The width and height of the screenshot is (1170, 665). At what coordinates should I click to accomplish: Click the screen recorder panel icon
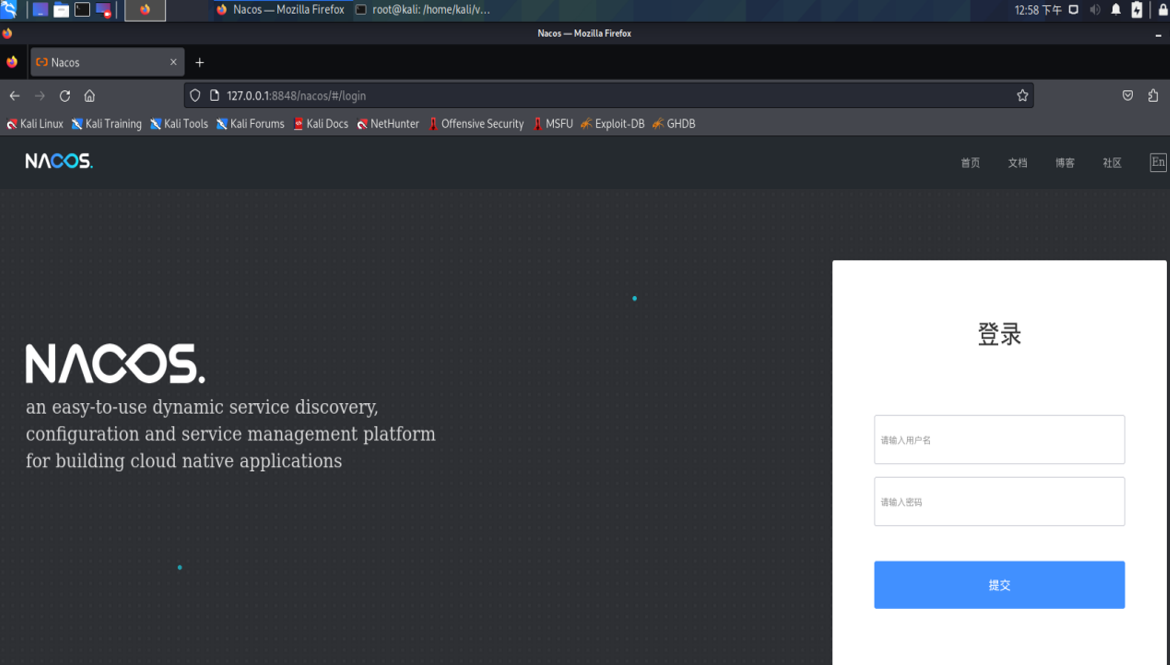tap(103, 10)
